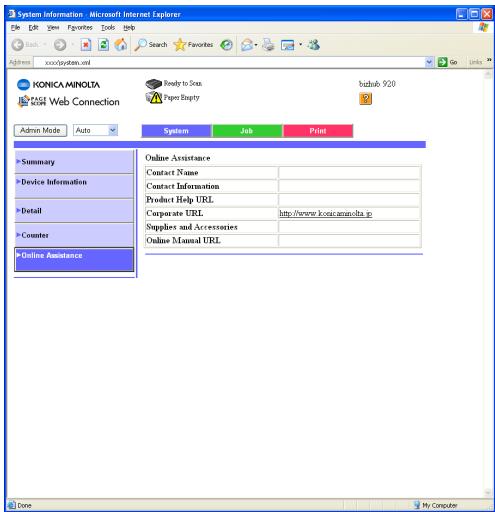Click the Links toolbar label
Viewport: 495px width, 512px height.
click(x=475, y=62)
